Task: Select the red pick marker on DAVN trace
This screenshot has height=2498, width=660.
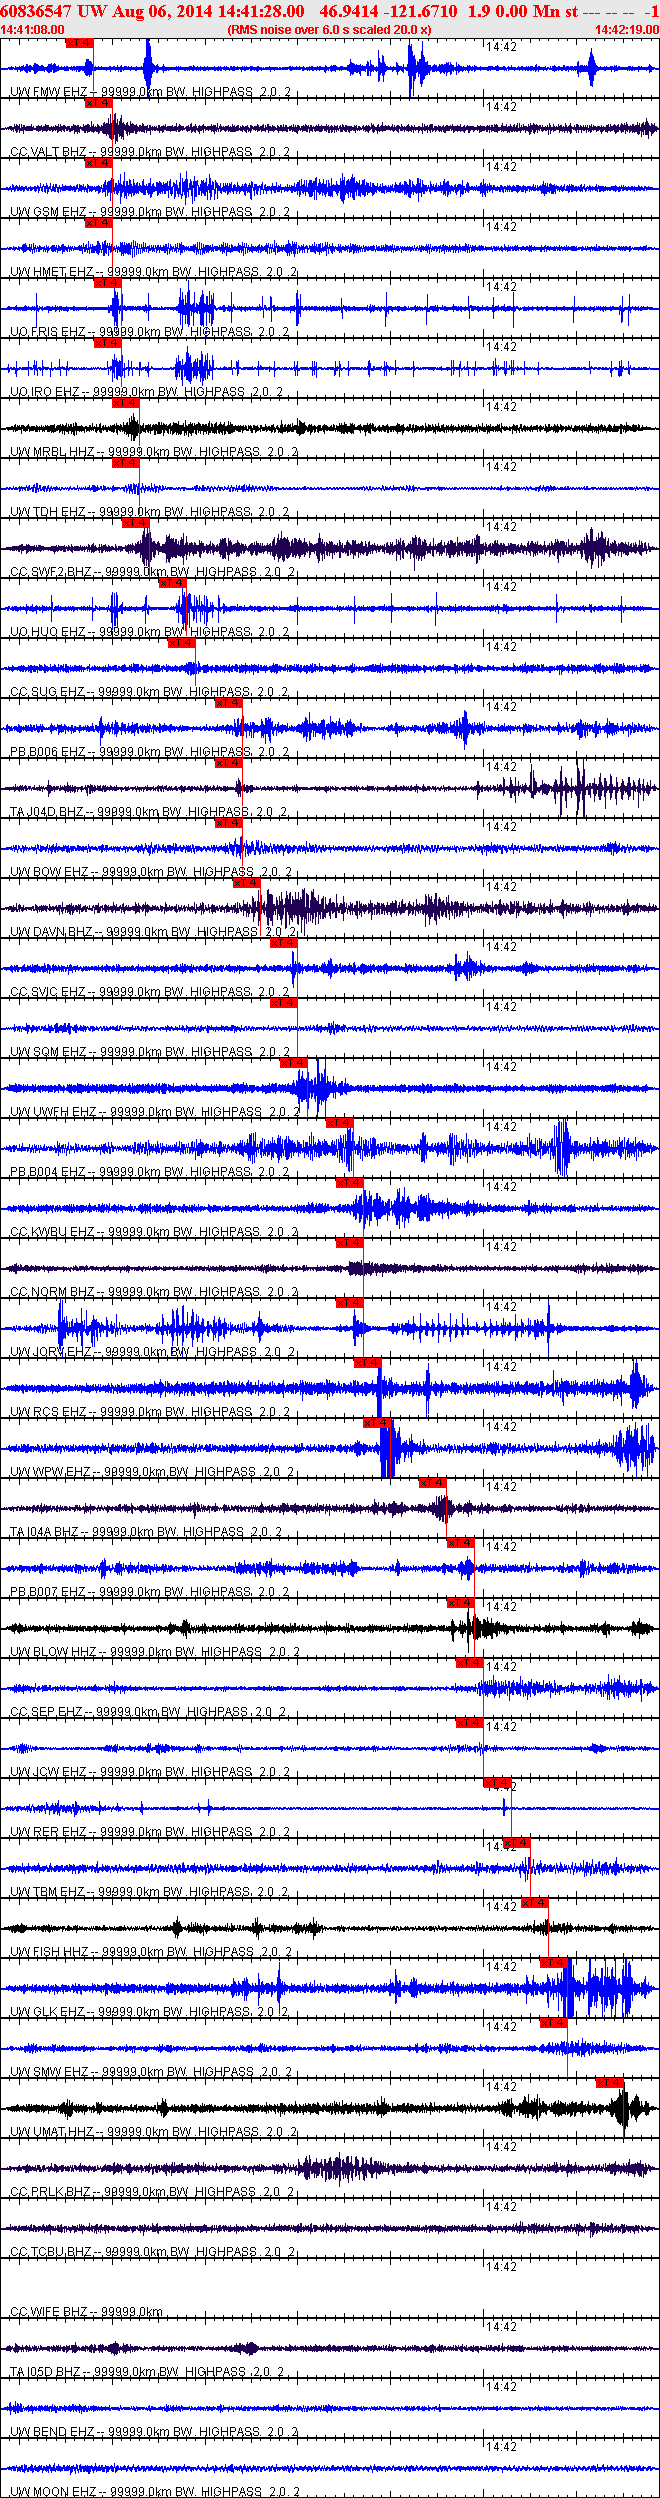Action: click(247, 883)
